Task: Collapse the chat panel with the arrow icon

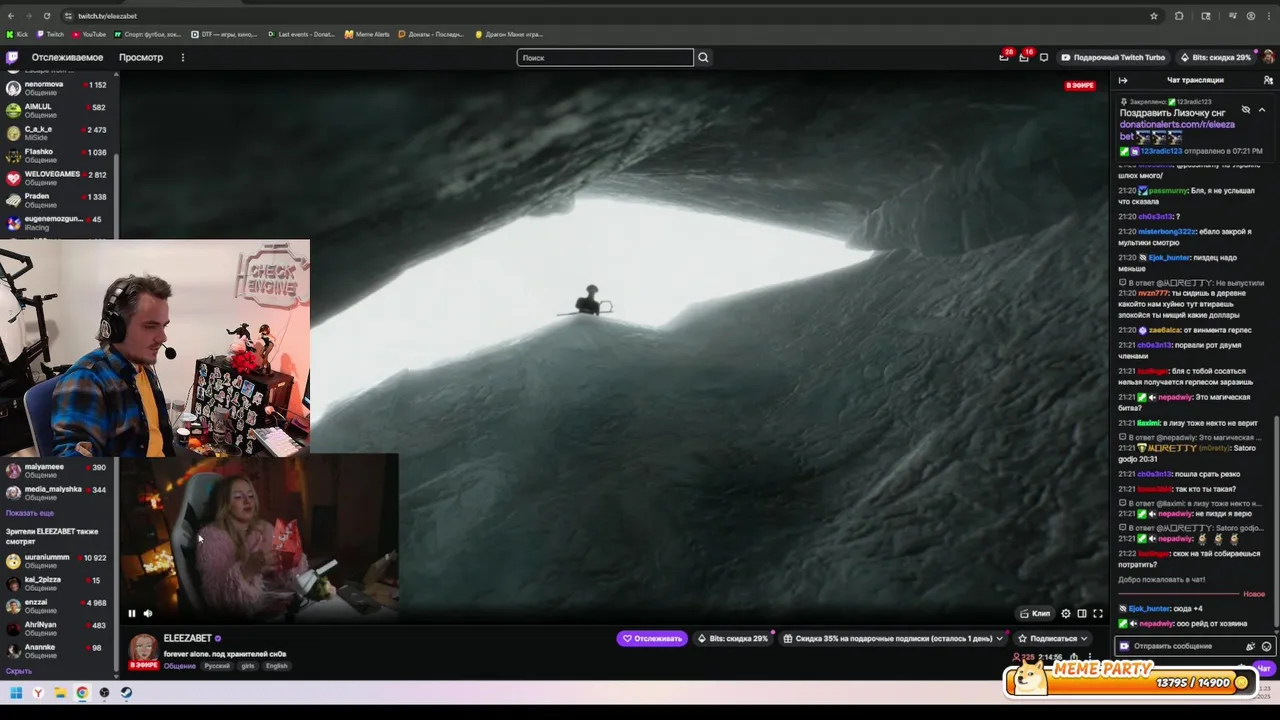Action: 1123,80
